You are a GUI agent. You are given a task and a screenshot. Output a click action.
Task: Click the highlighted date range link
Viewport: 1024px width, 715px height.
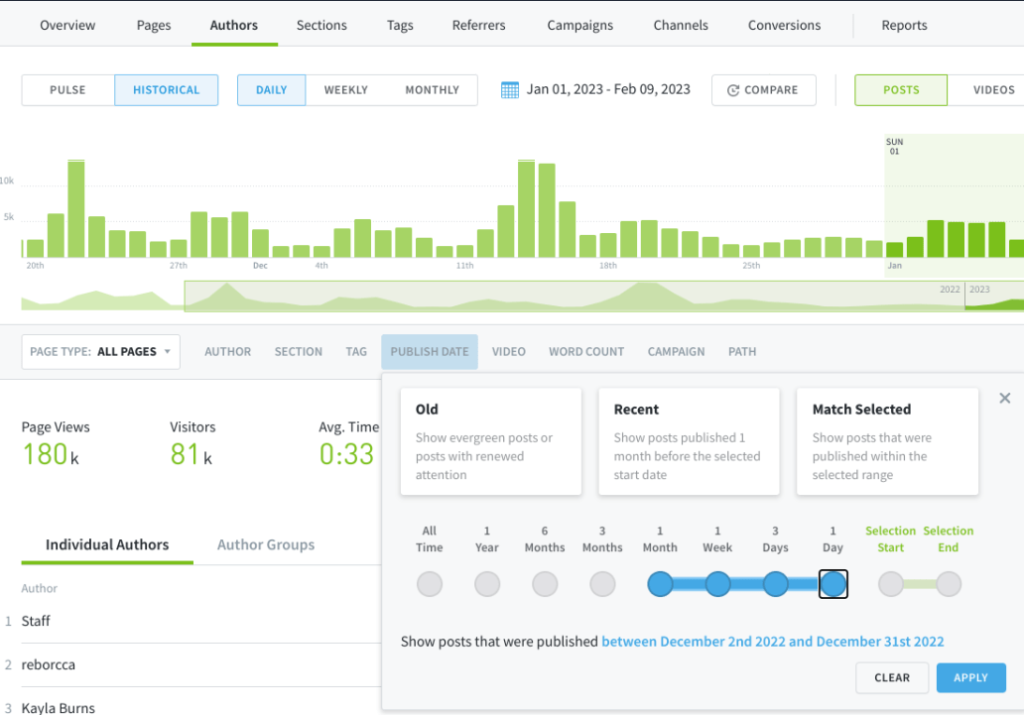pos(772,642)
